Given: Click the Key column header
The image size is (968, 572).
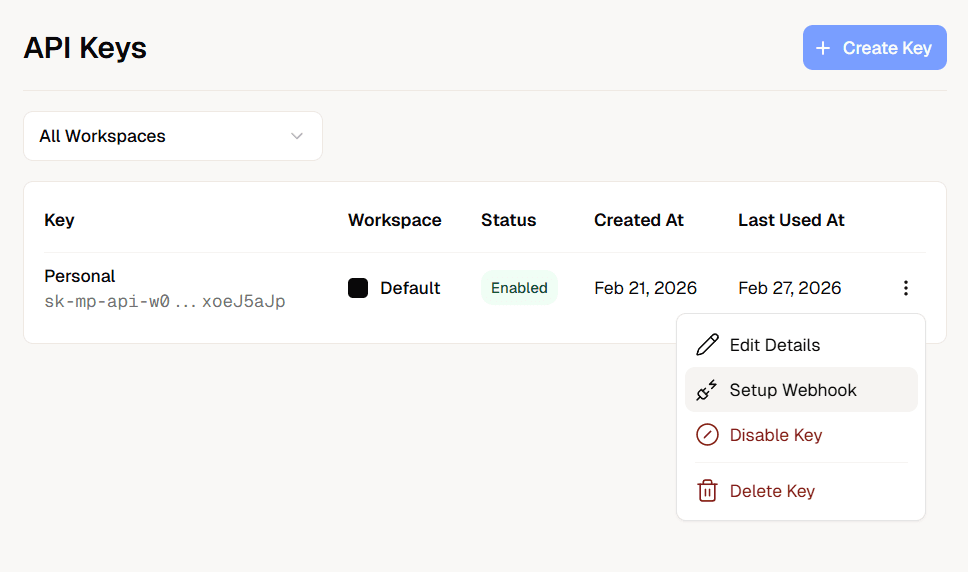Looking at the screenshot, I should coord(59,220).
